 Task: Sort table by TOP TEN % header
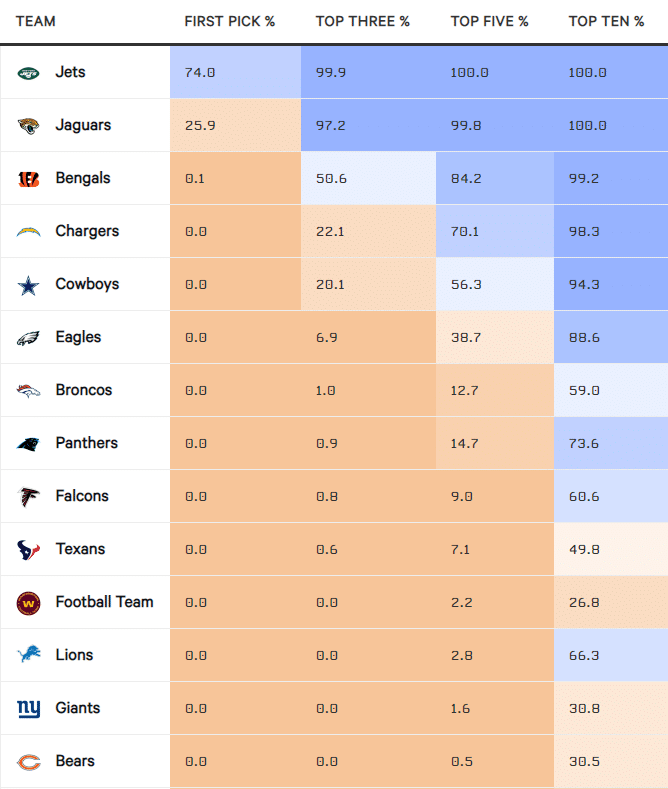point(606,21)
